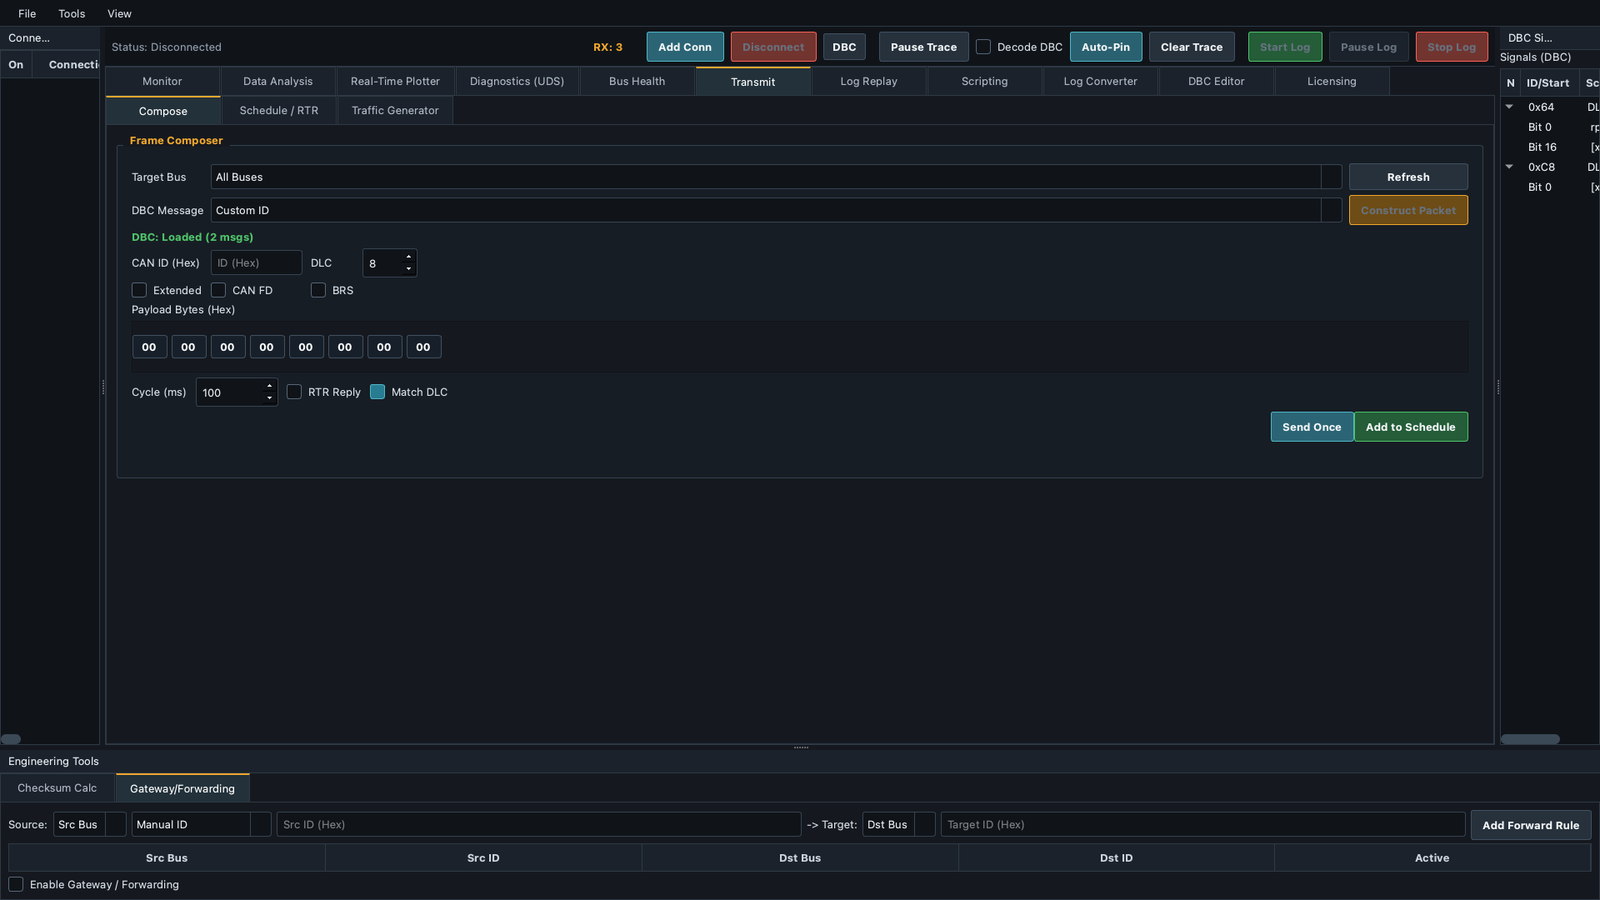Toggle the CAN FD checkbox

[x=218, y=290]
